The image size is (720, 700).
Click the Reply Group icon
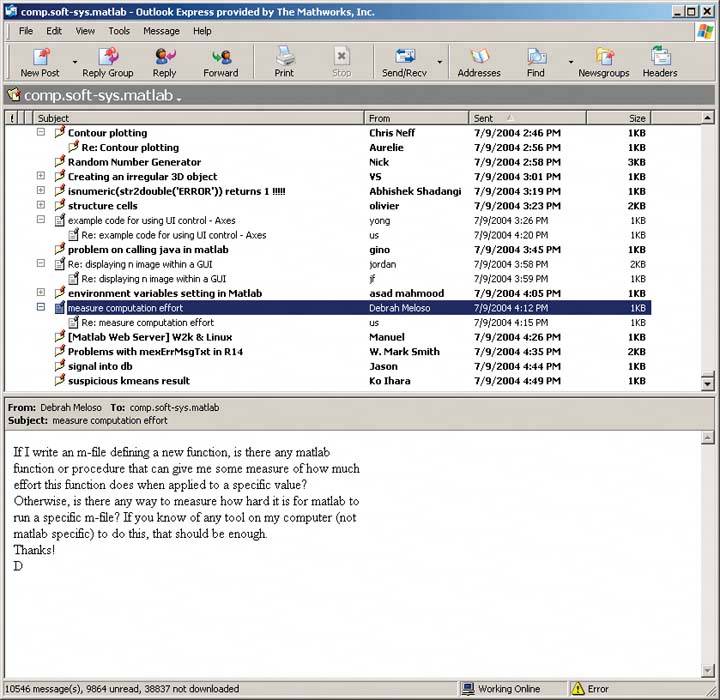(x=107, y=57)
